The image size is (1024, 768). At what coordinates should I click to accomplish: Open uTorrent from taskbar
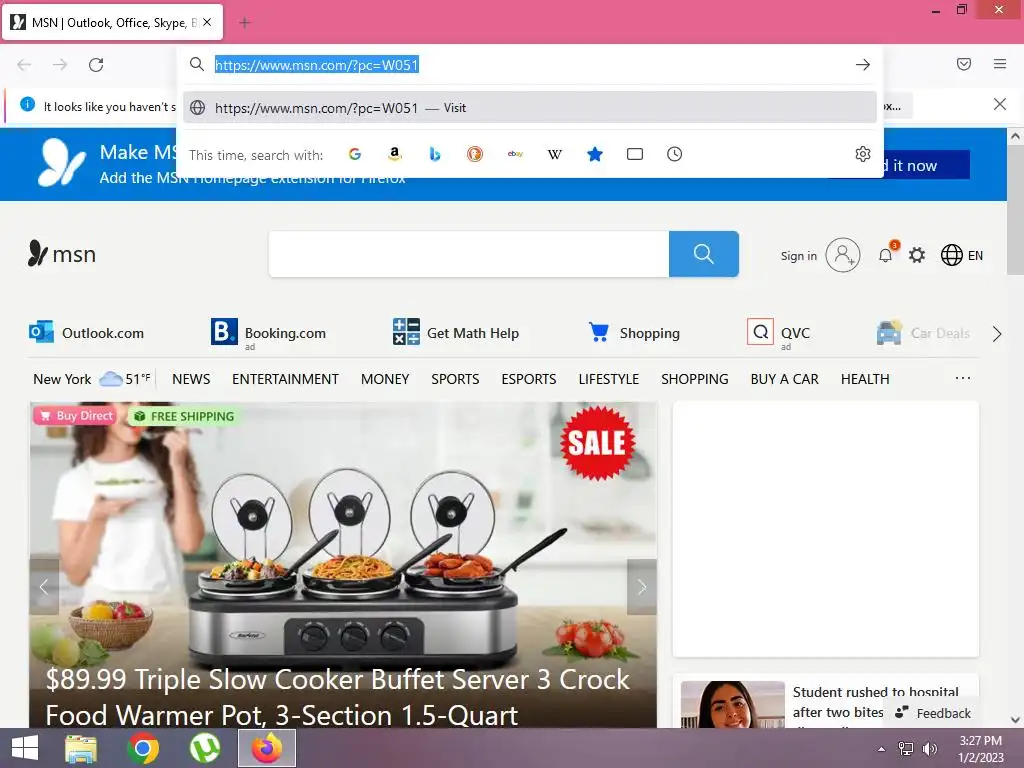205,748
